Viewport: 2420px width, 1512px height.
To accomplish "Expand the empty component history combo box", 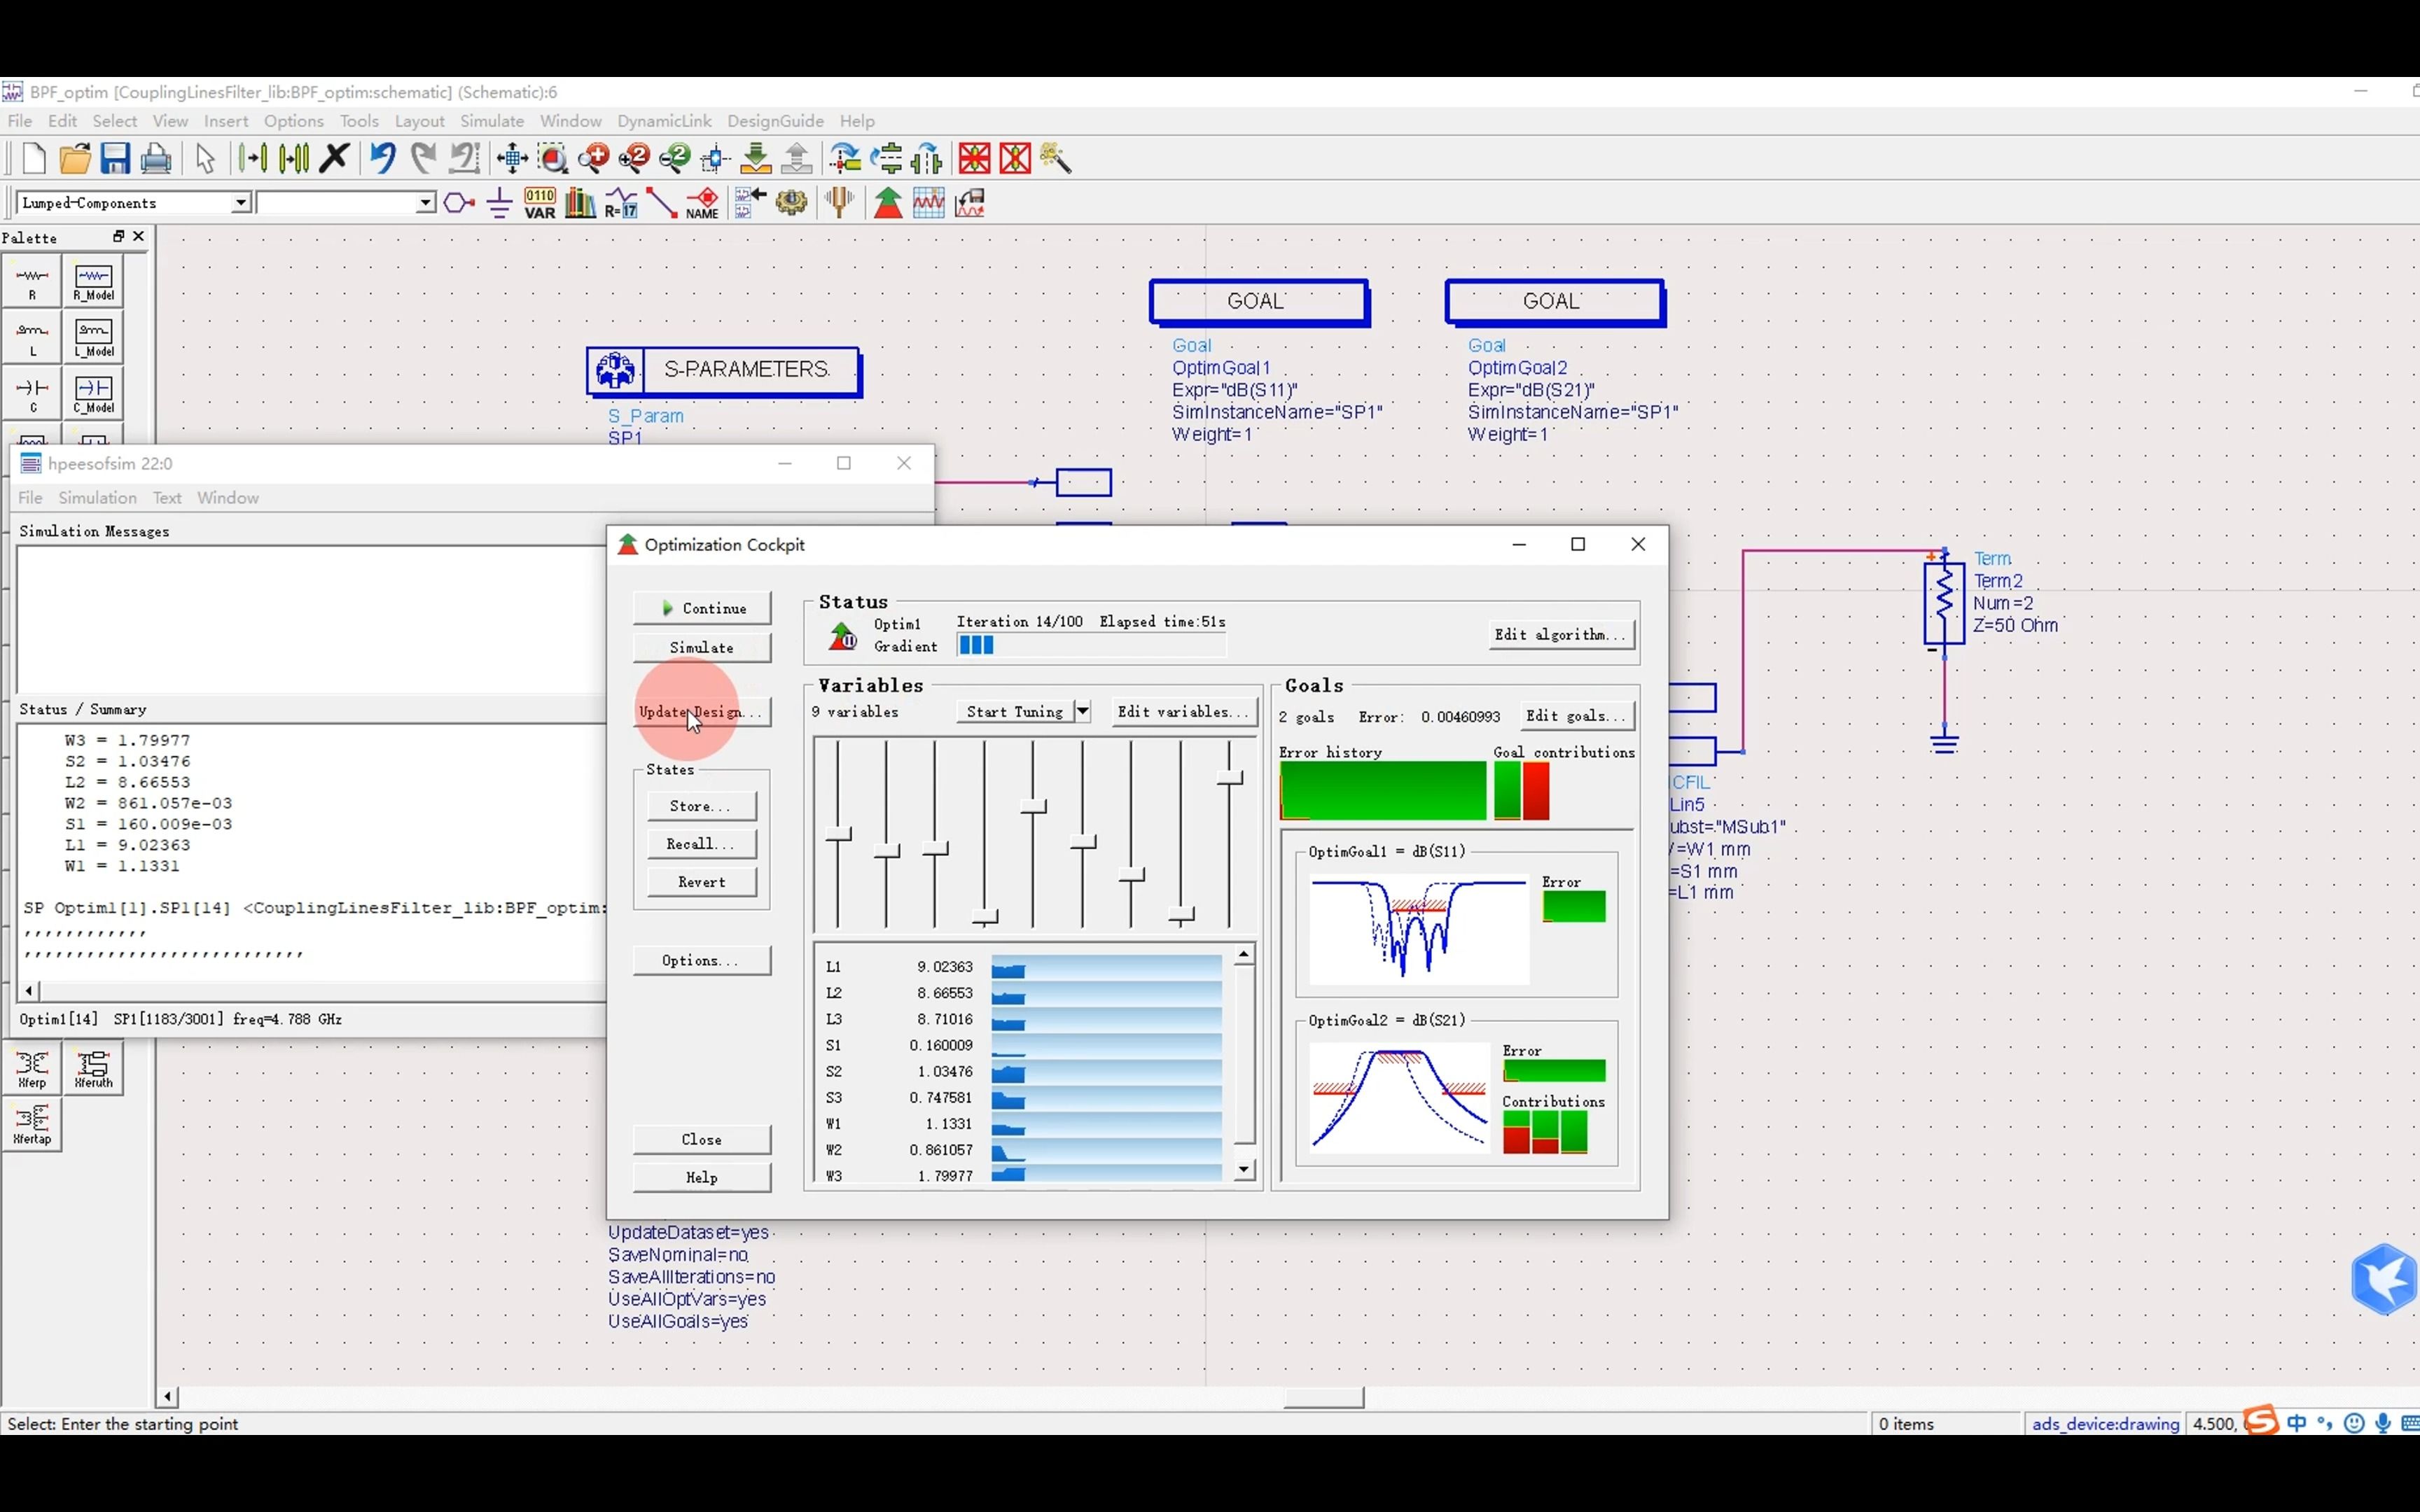I will tap(425, 203).
